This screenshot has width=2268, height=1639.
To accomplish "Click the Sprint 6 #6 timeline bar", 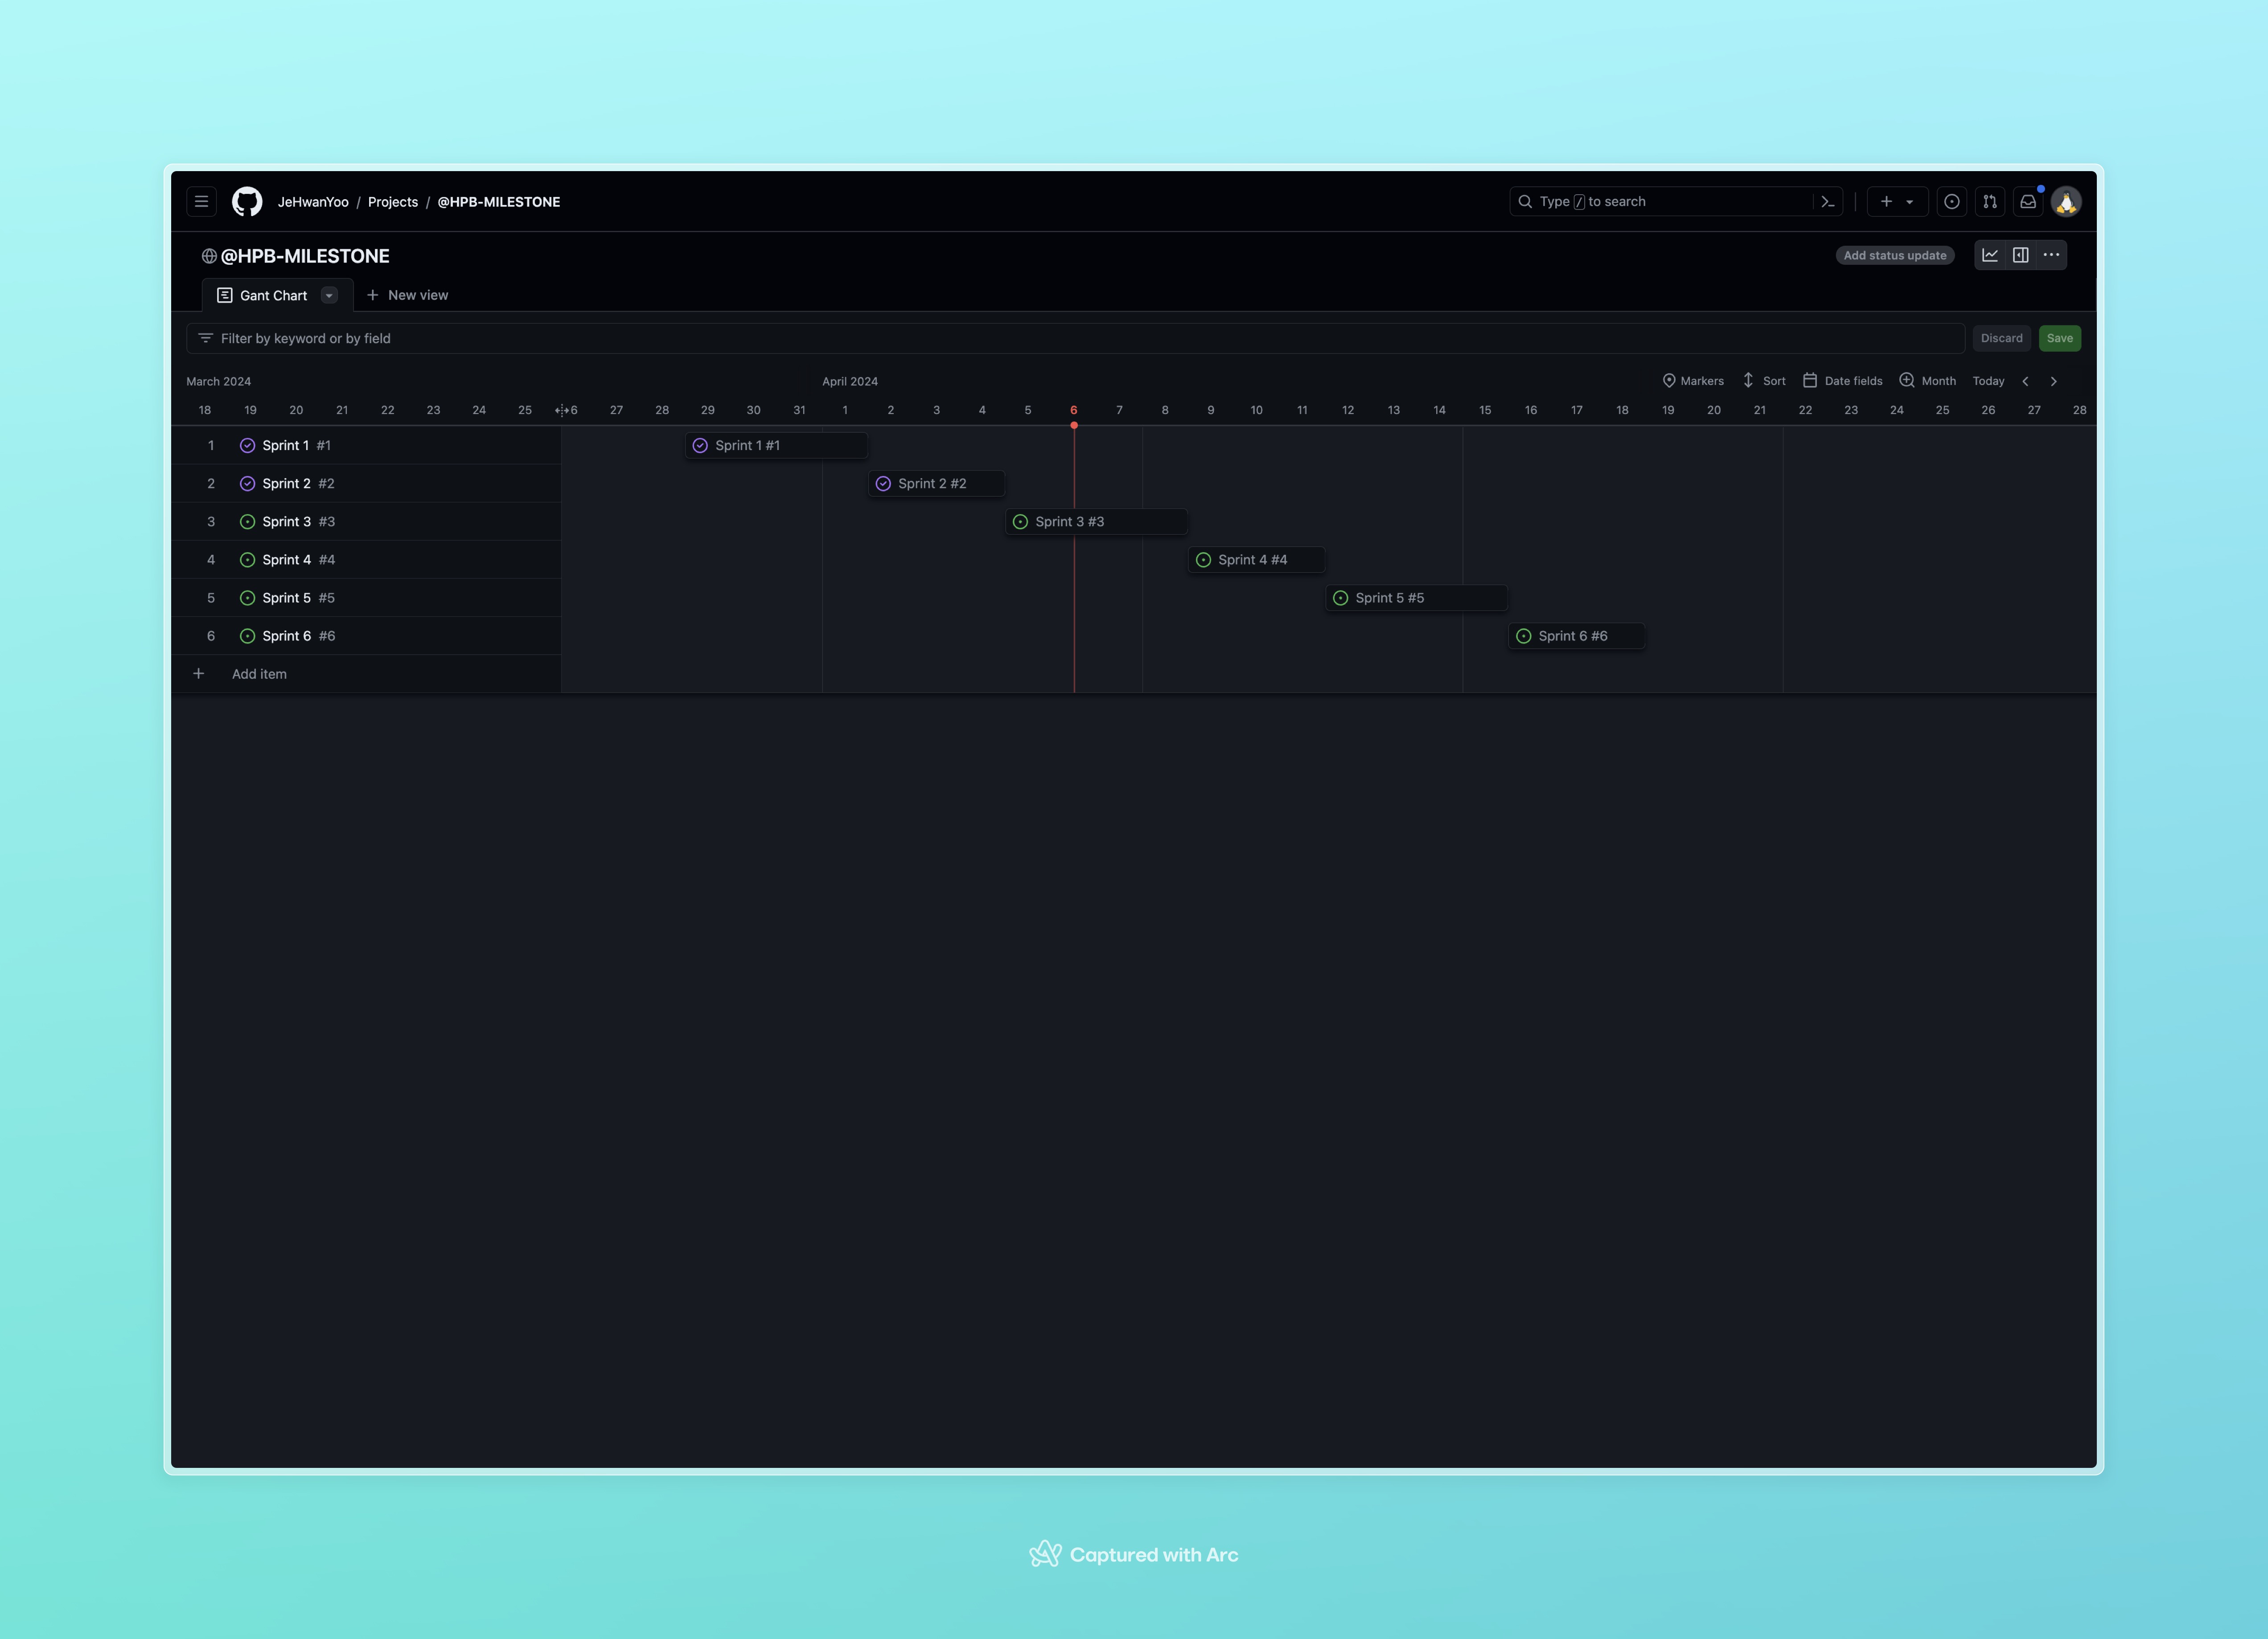I will tap(1577, 635).
